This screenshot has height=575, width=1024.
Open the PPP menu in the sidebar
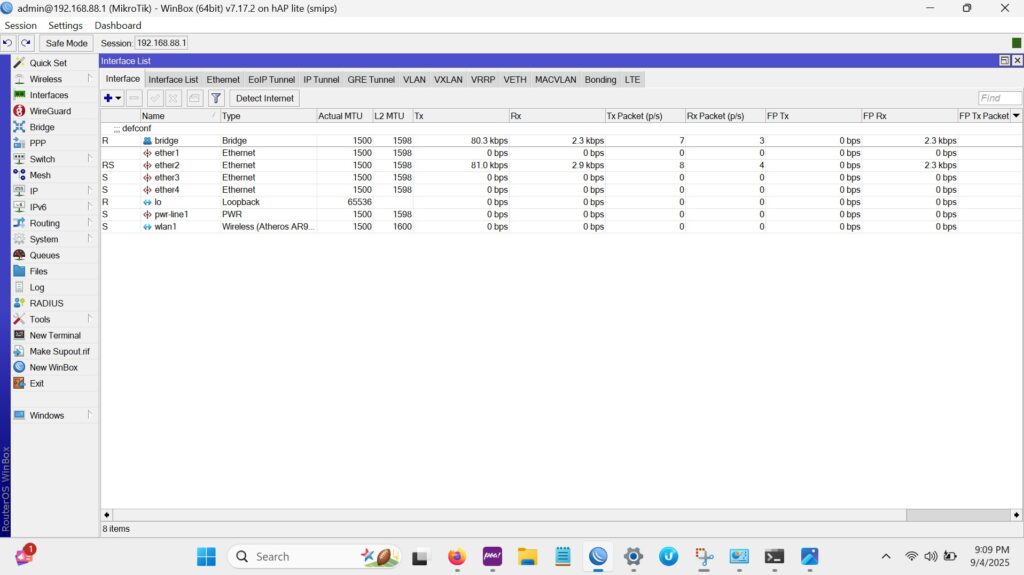tap(37, 143)
